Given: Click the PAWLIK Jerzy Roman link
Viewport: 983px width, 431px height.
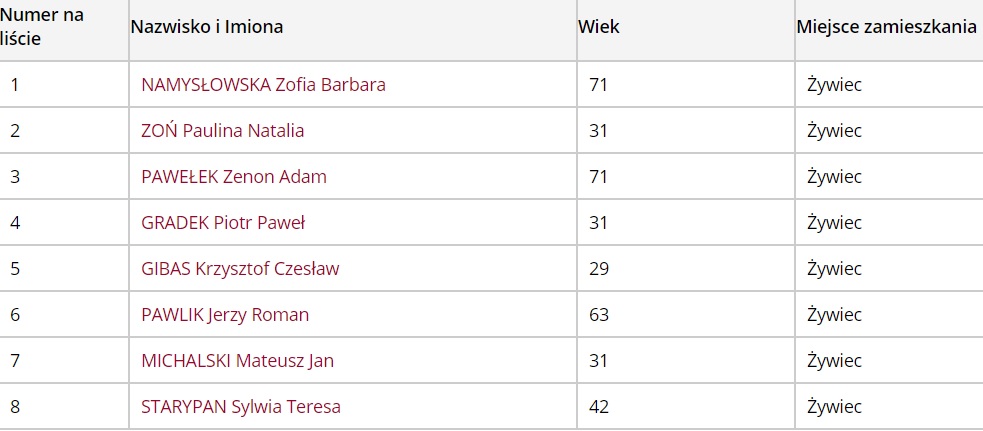Looking at the screenshot, I should click(x=225, y=315).
